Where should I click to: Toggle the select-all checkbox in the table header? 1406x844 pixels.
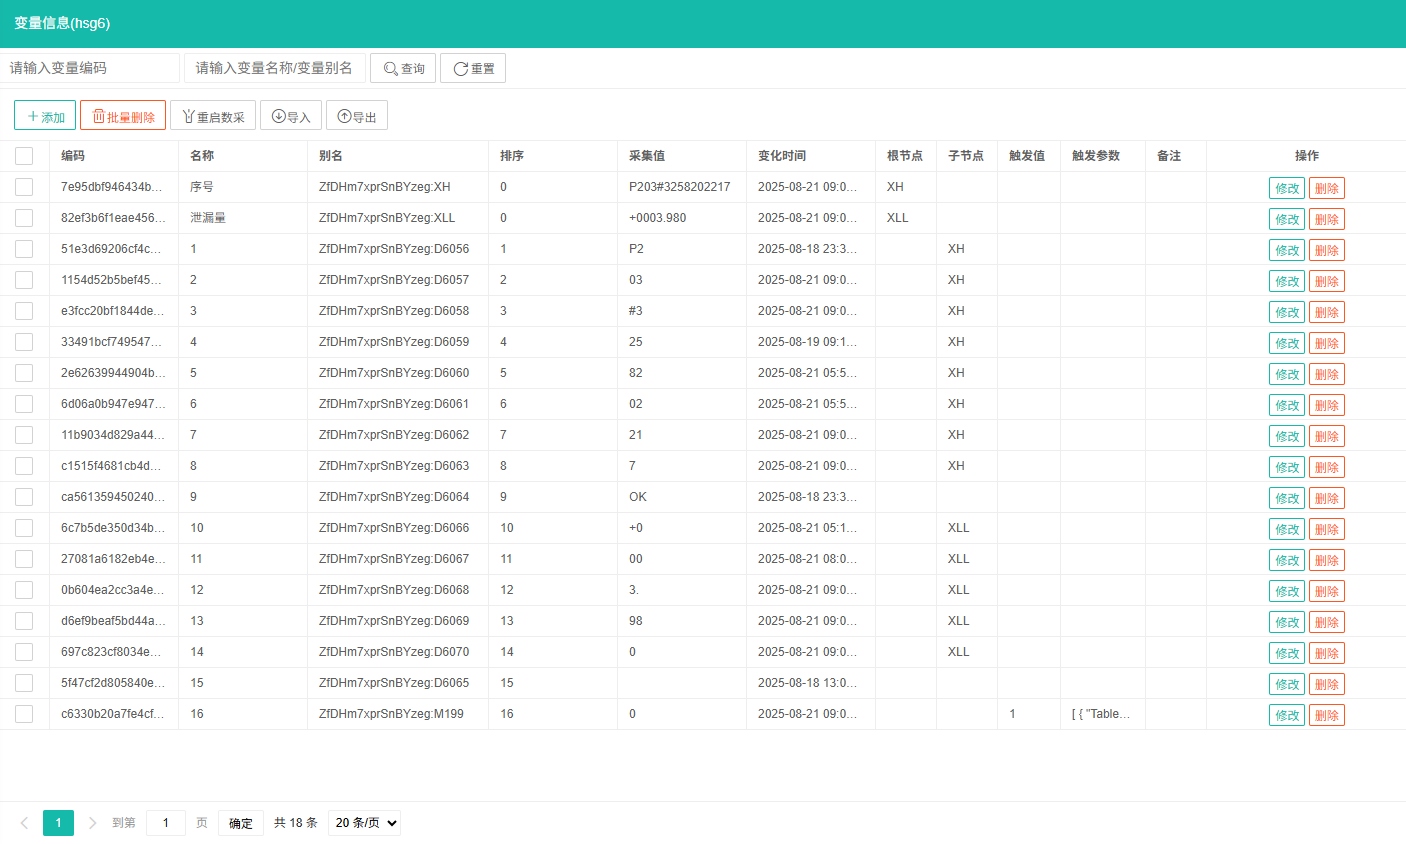(x=24, y=156)
